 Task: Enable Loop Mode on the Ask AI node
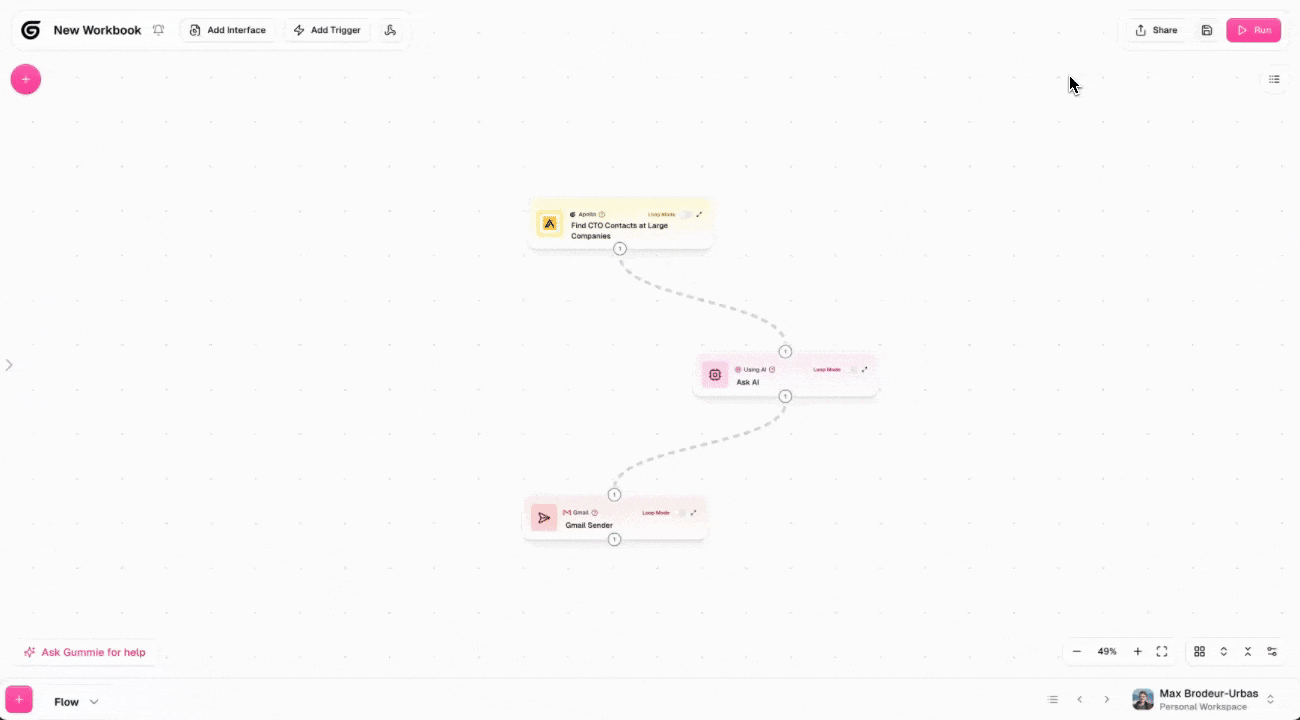[852, 369]
